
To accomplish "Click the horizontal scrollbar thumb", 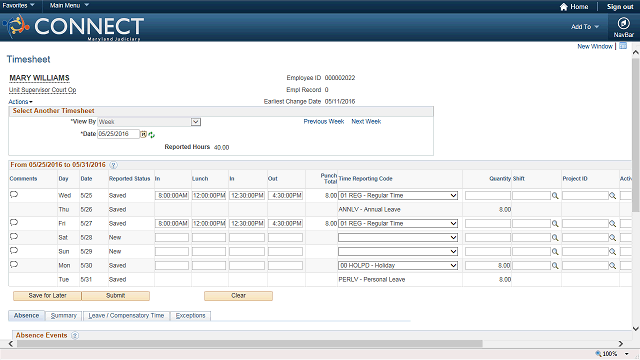I will pyautogui.click(x=249, y=344).
